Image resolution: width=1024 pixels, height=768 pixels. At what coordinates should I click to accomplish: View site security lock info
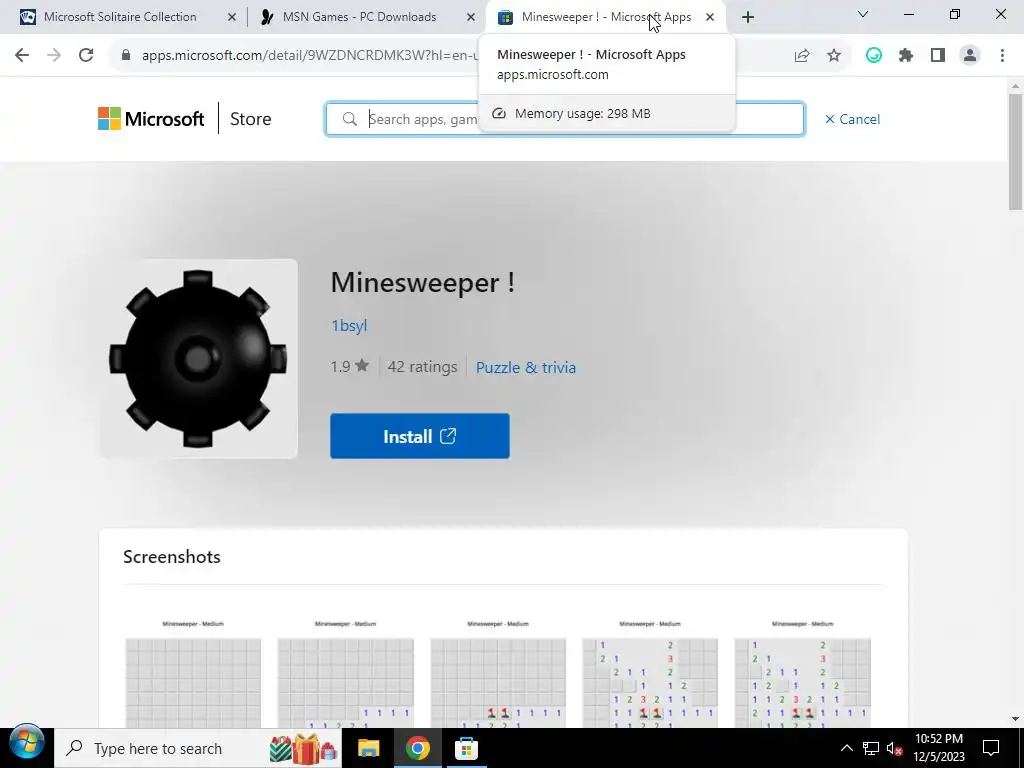126,56
